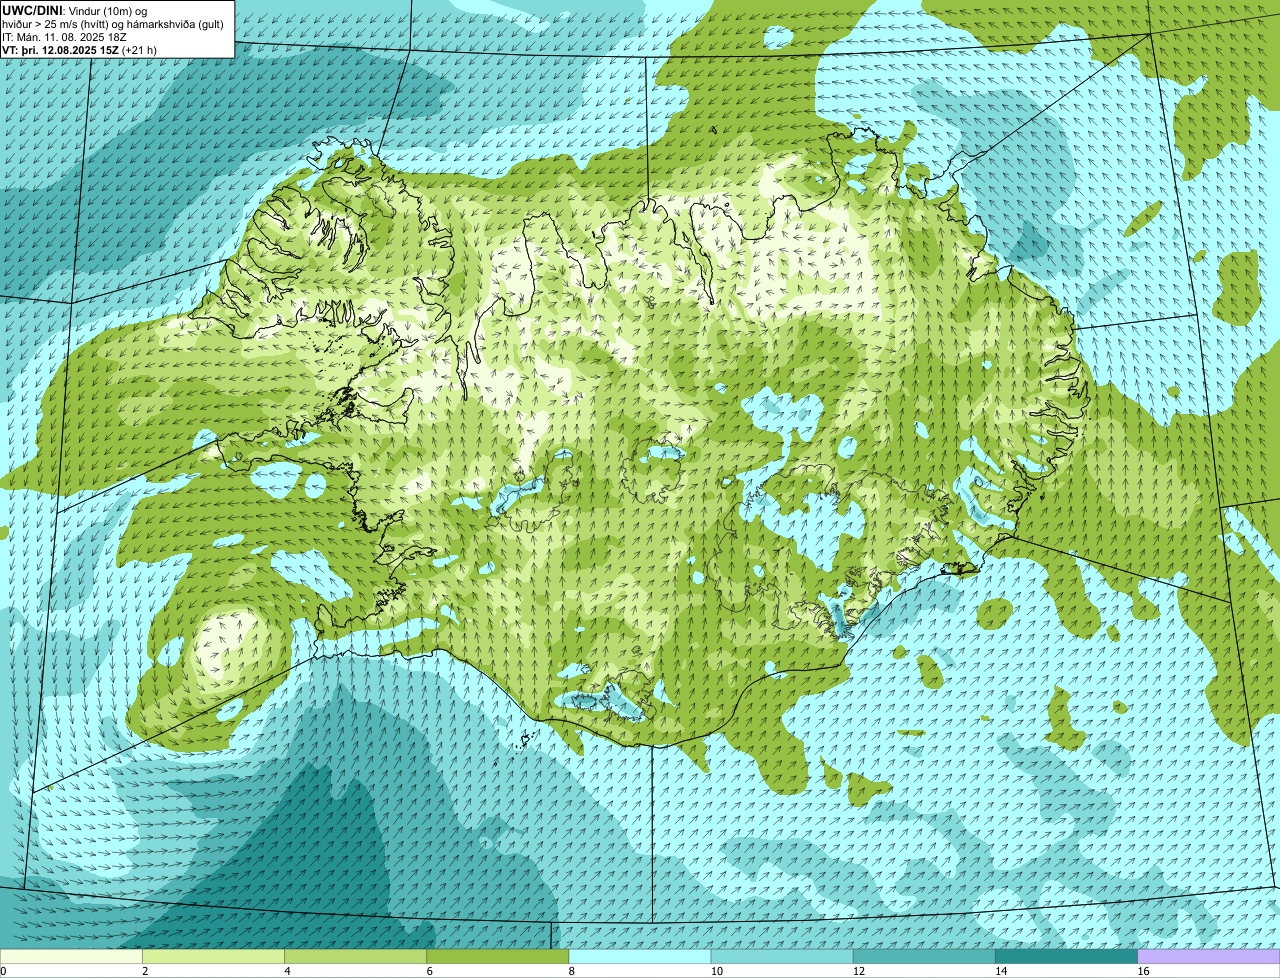Click the legend scale value '14'
The image size is (1280, 978).
pos(1001,971)
